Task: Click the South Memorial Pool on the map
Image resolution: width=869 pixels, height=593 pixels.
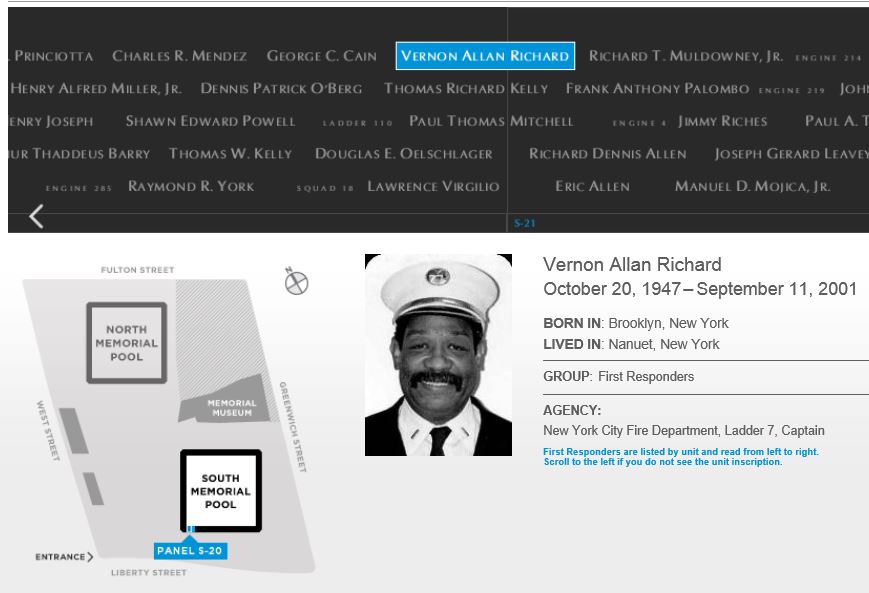Action: 221,490
